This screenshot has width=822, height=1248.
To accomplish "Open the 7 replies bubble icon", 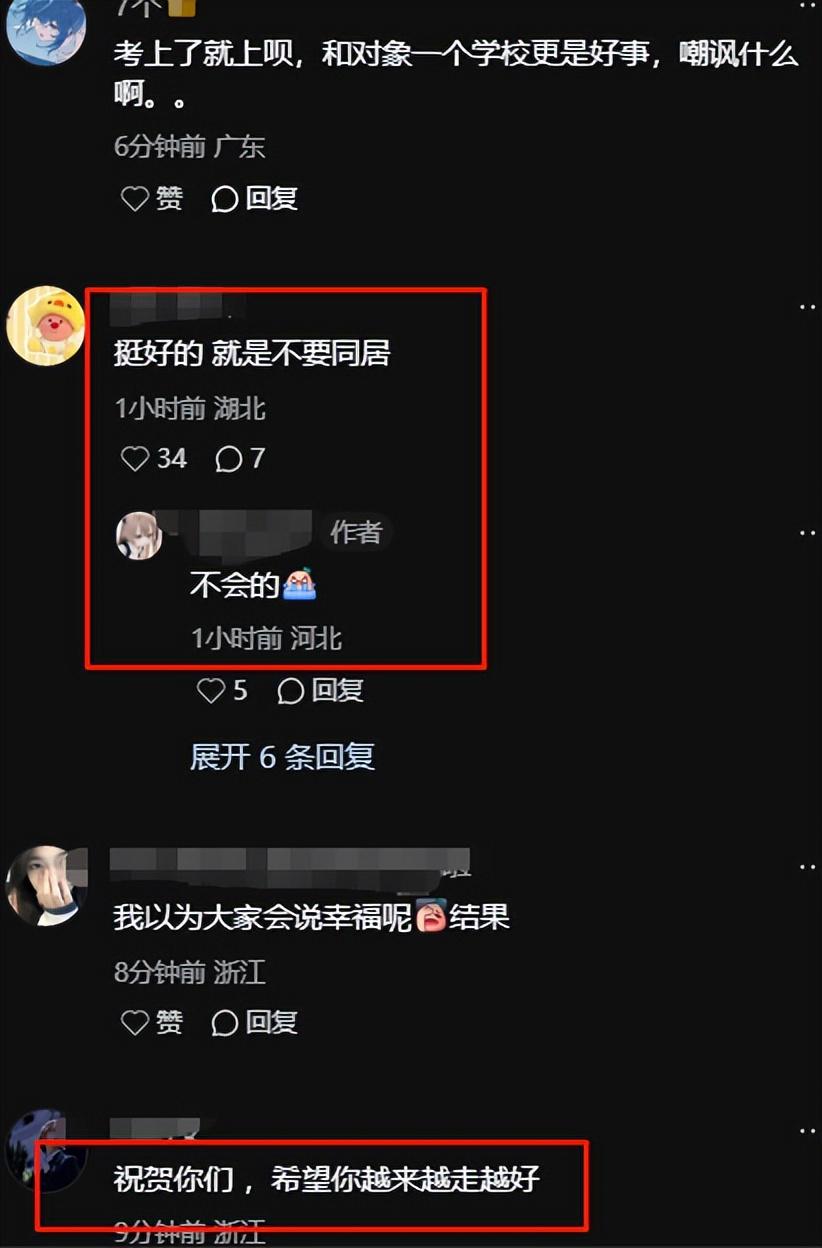I will point(241,458).
